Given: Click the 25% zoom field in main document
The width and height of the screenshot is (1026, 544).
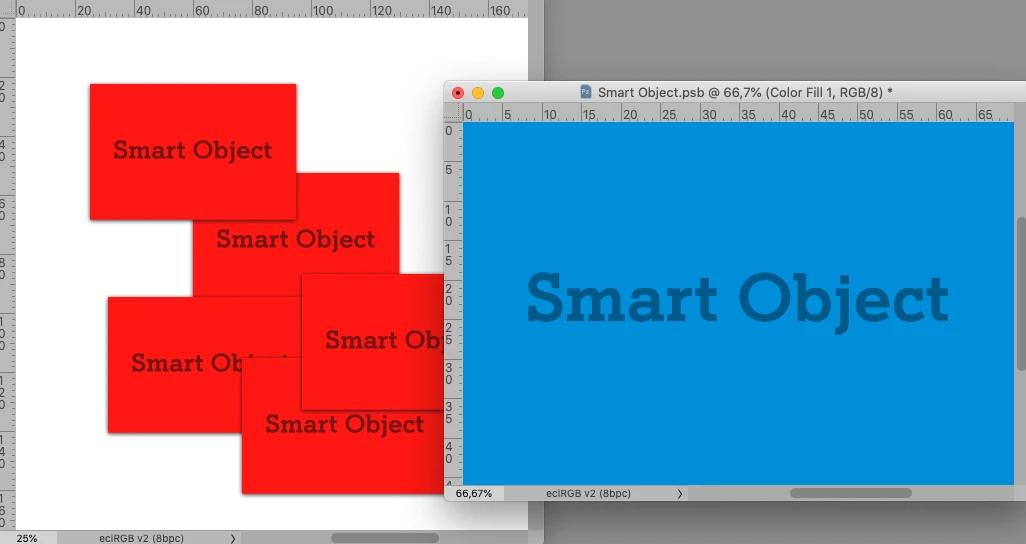Looking at the screenshot, I should 27,538.
